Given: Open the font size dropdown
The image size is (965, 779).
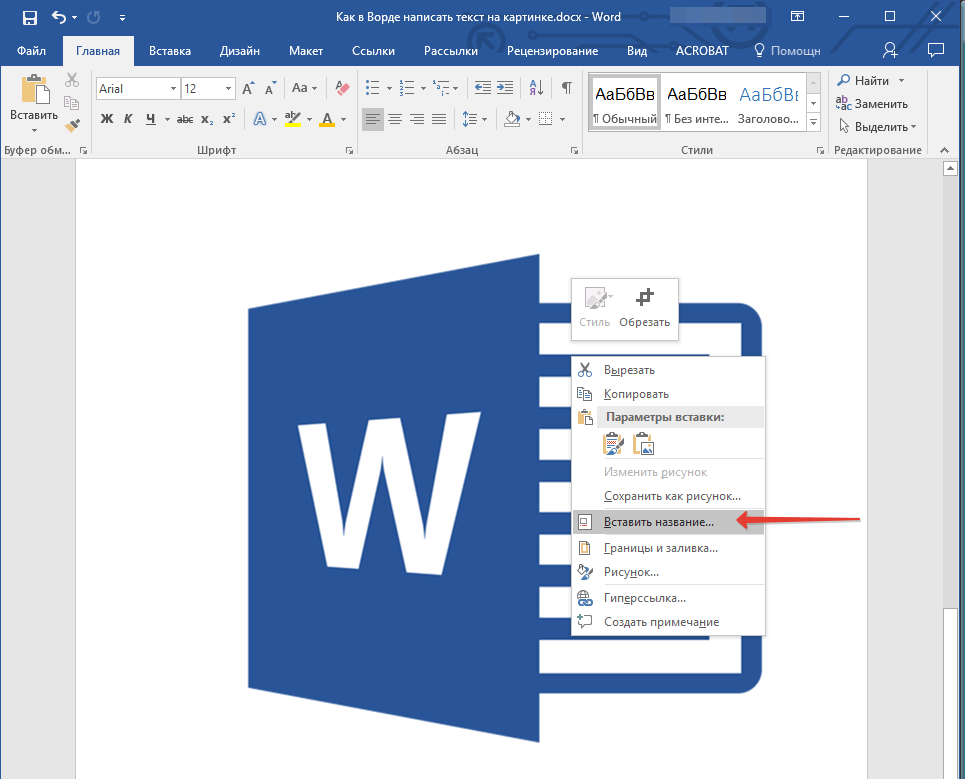Looking at the screenshot, I should tap(229, 89).
